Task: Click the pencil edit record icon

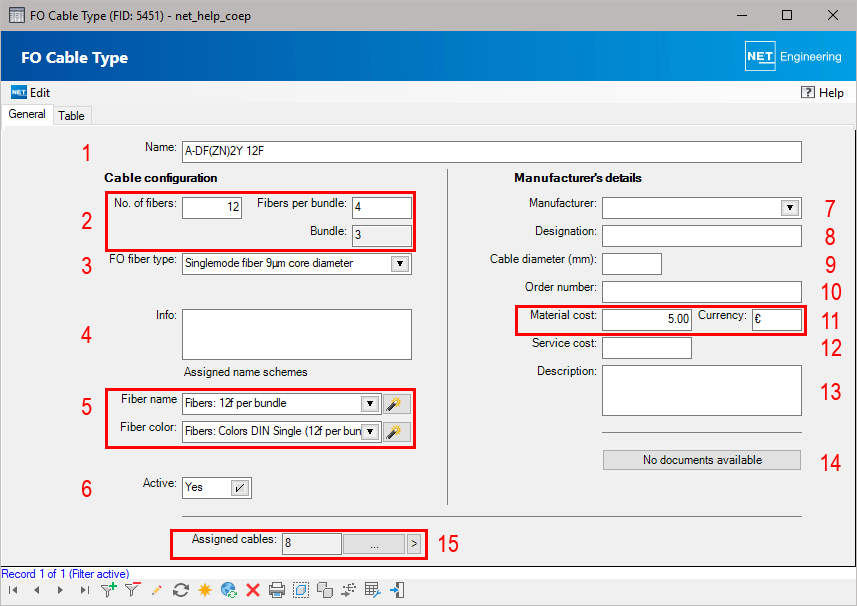Action: pos(156,590)
